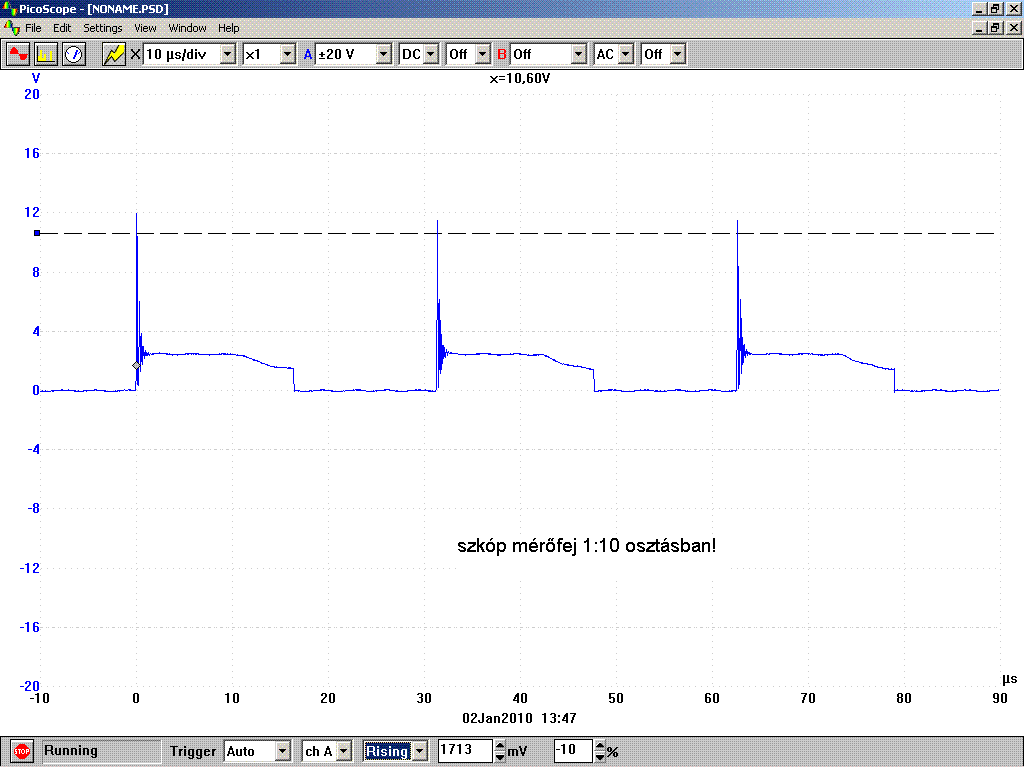The height and width of the screenshot is (768, 1024).
Task: Expand channel B Off range dropdown
Action: (x=579, y=54)
